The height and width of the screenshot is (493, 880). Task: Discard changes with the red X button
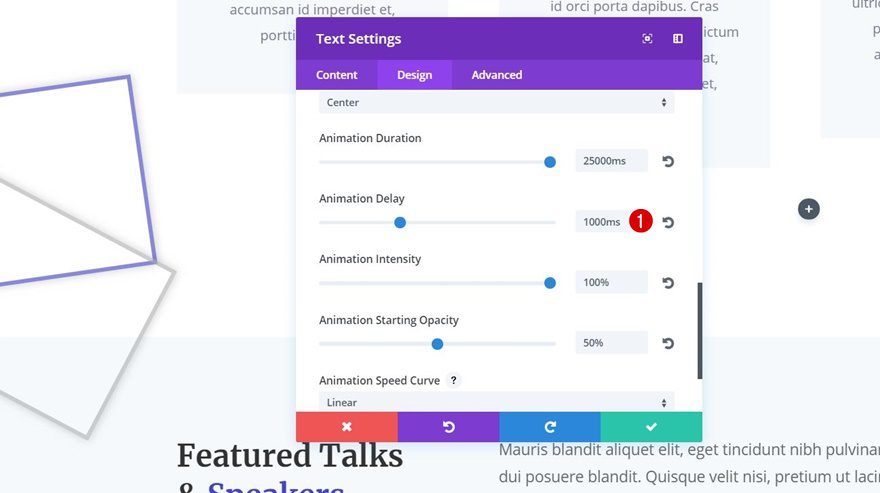tap(347, 427)
